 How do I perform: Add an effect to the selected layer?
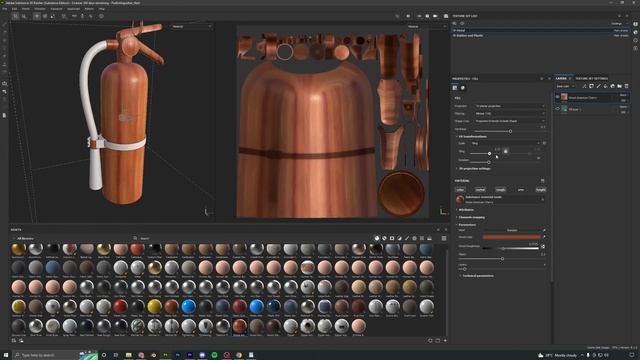coord(584,86)
